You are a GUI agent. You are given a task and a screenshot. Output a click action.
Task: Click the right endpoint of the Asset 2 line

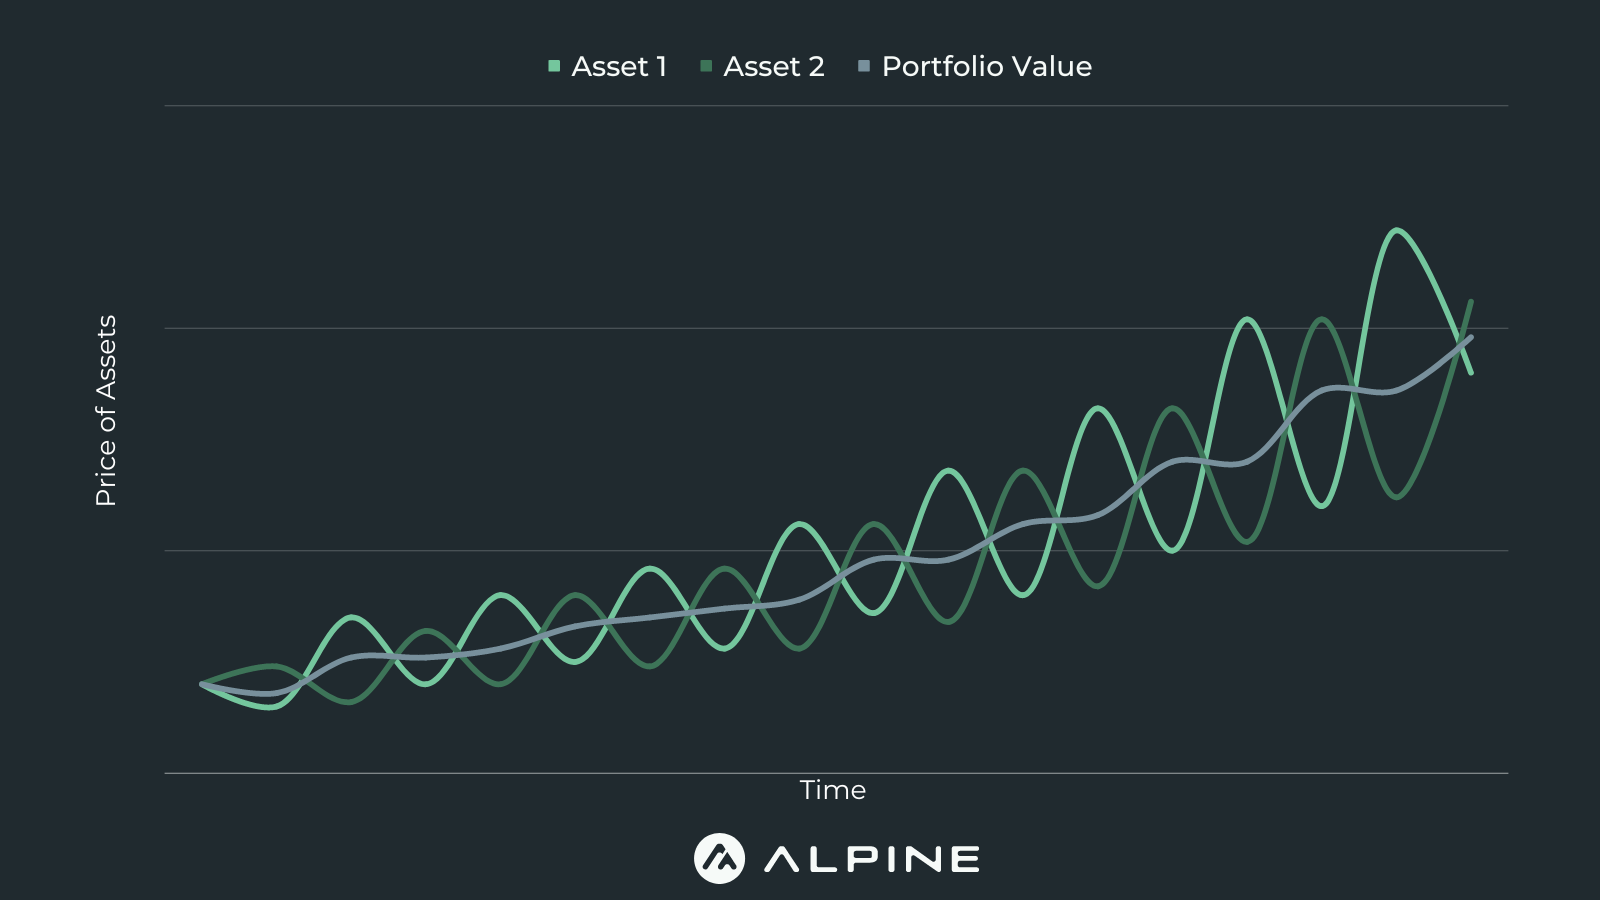tap(1471, 301)
